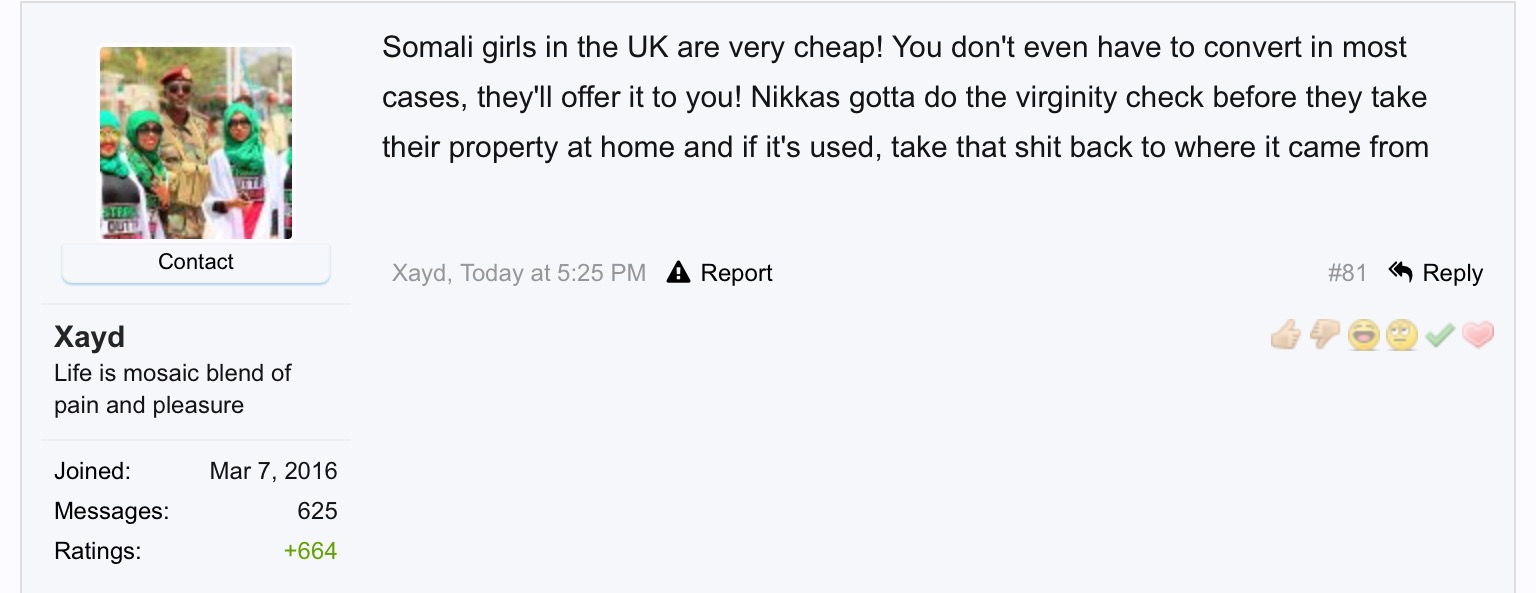Click the curved reply arrow icon

1400,271
